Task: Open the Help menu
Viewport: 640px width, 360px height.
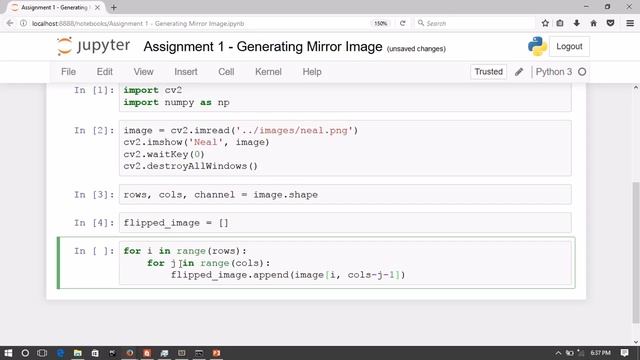Action: pos(312,72)
